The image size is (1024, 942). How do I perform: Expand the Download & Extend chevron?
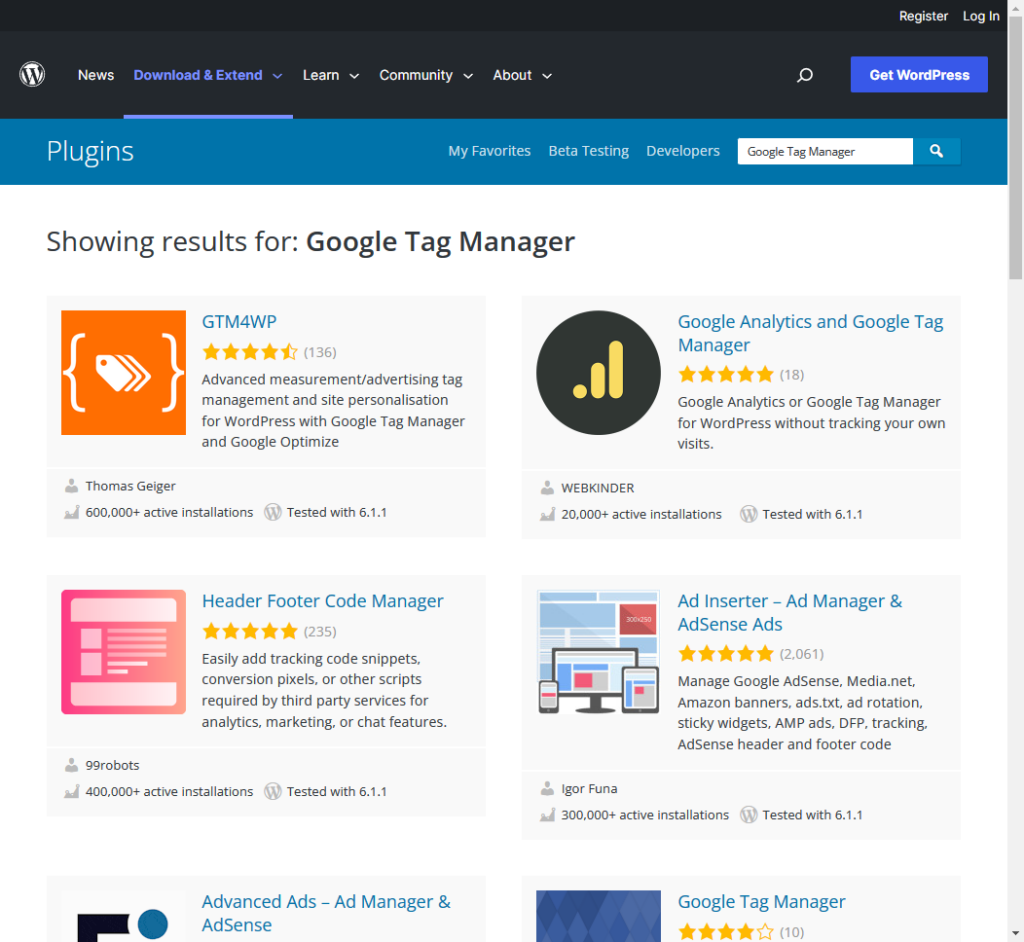[278, 76]
